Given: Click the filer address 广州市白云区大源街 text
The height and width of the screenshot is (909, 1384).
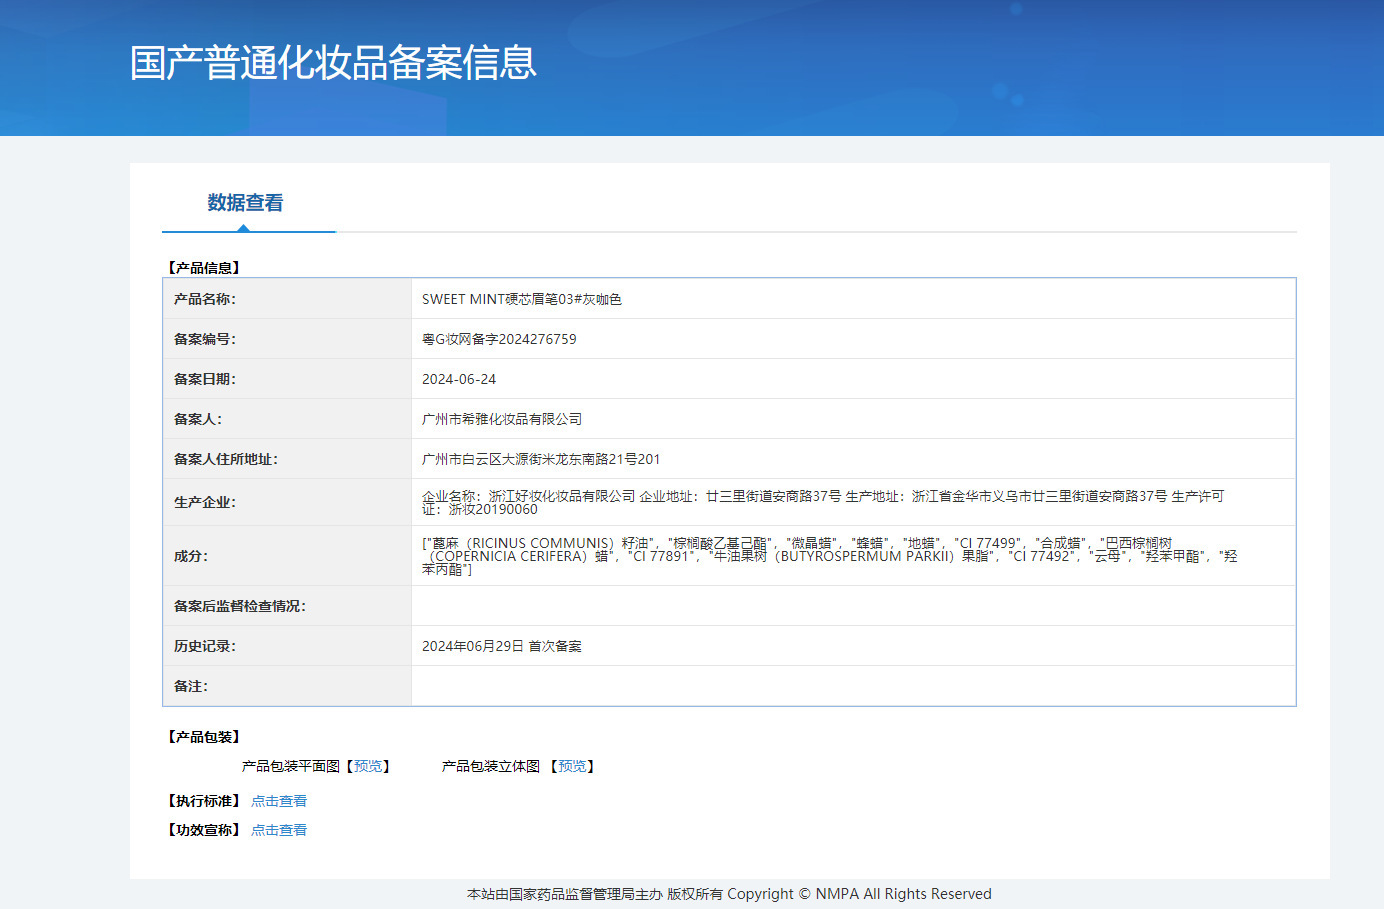Looking at the screenshot, I should point(541,459).
